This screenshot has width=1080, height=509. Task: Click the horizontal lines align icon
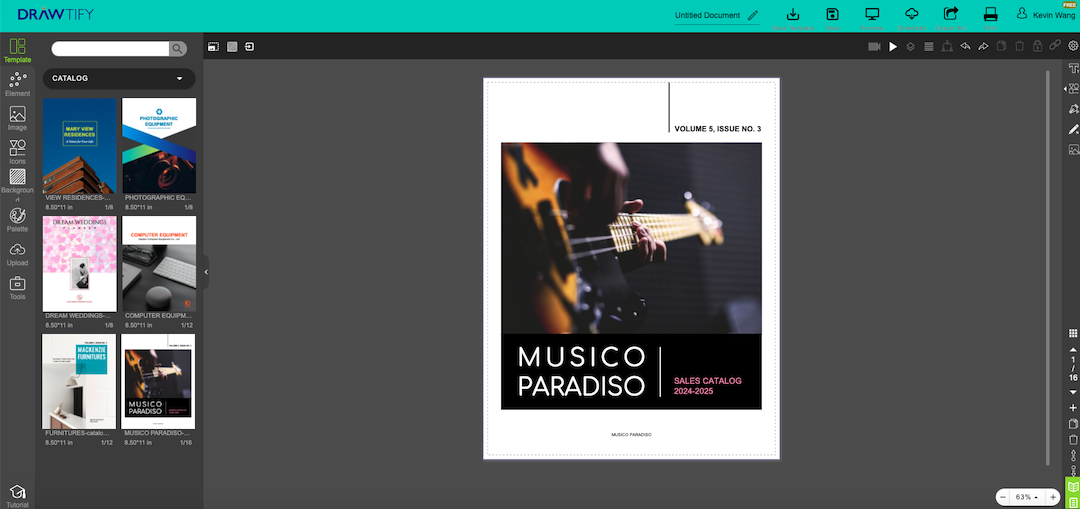928,47
